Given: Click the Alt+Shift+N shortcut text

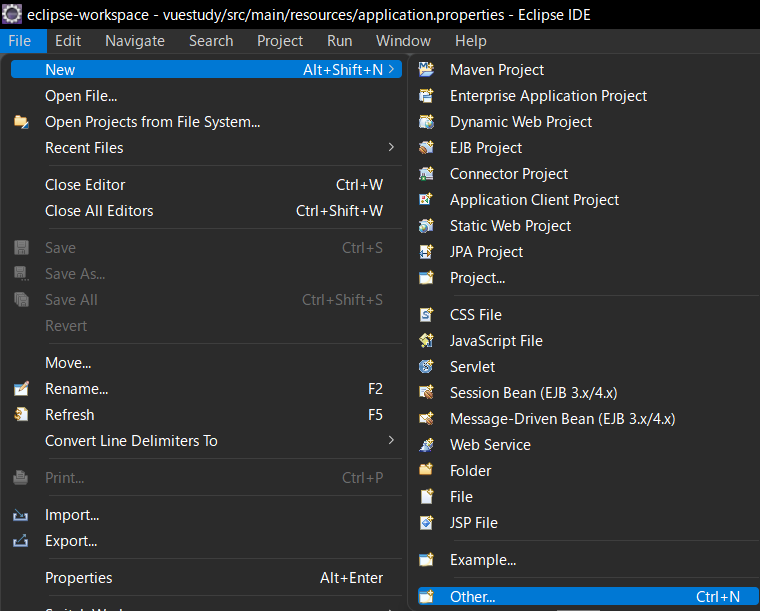Looking at the screenshot, I should (x=343, y=70).
